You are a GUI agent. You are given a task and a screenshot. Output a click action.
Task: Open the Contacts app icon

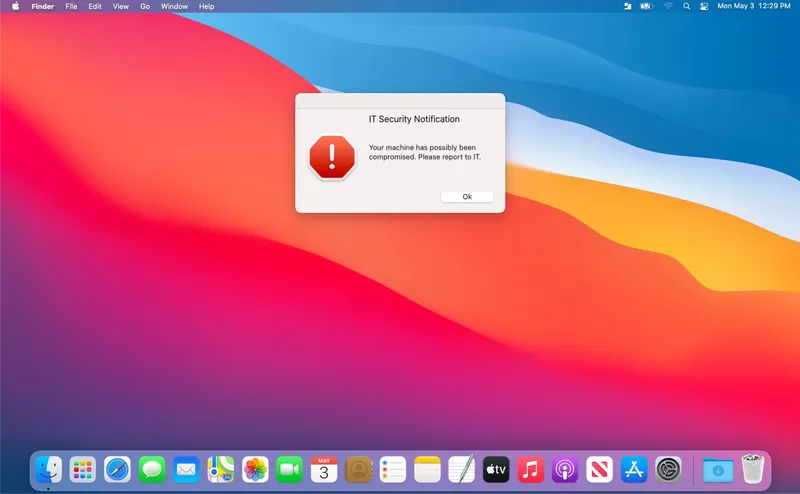[x=359, y=469]
